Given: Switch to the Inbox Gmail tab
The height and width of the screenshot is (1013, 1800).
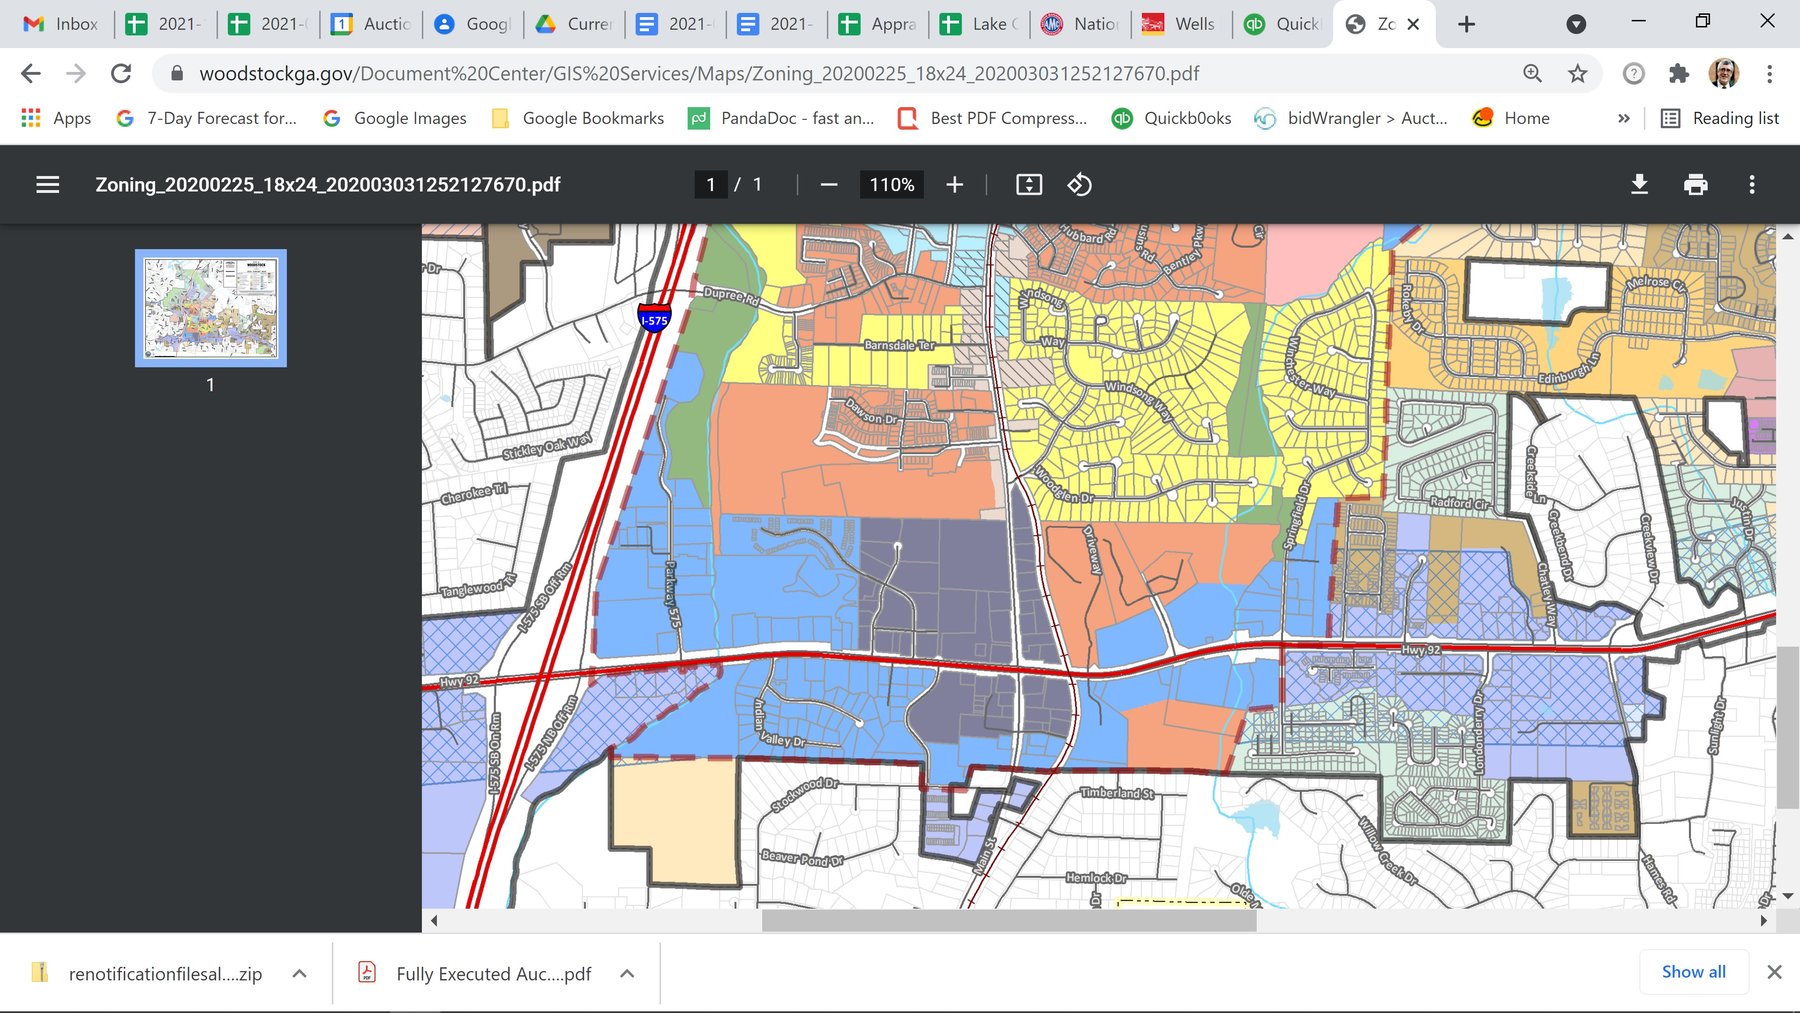Looking at the screenshot, I should (60, 24).
